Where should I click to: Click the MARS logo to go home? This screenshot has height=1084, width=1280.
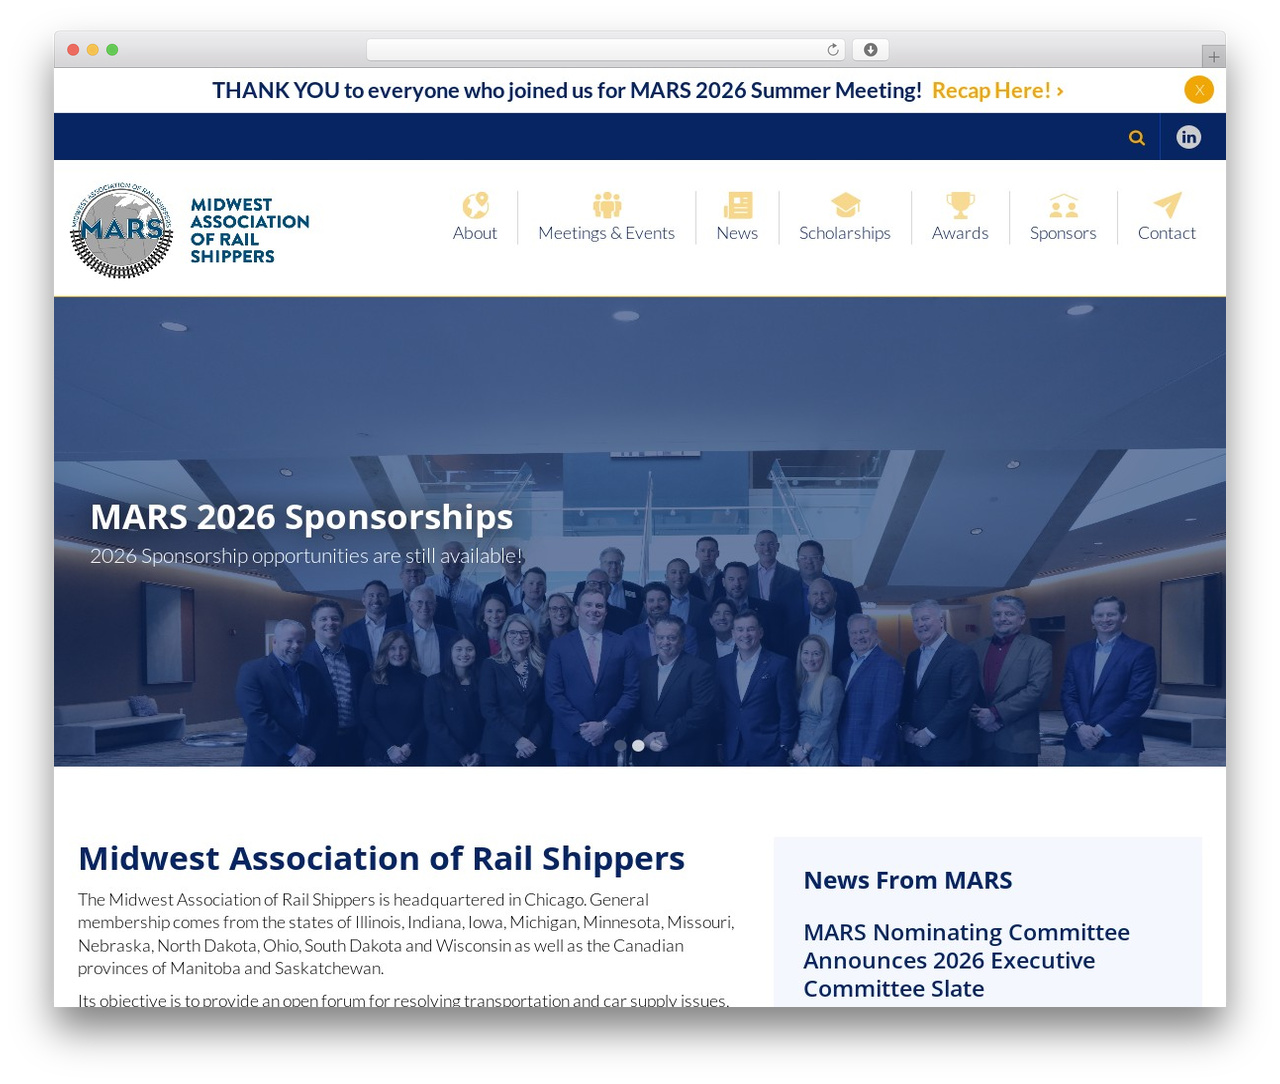tap(189, 230)
